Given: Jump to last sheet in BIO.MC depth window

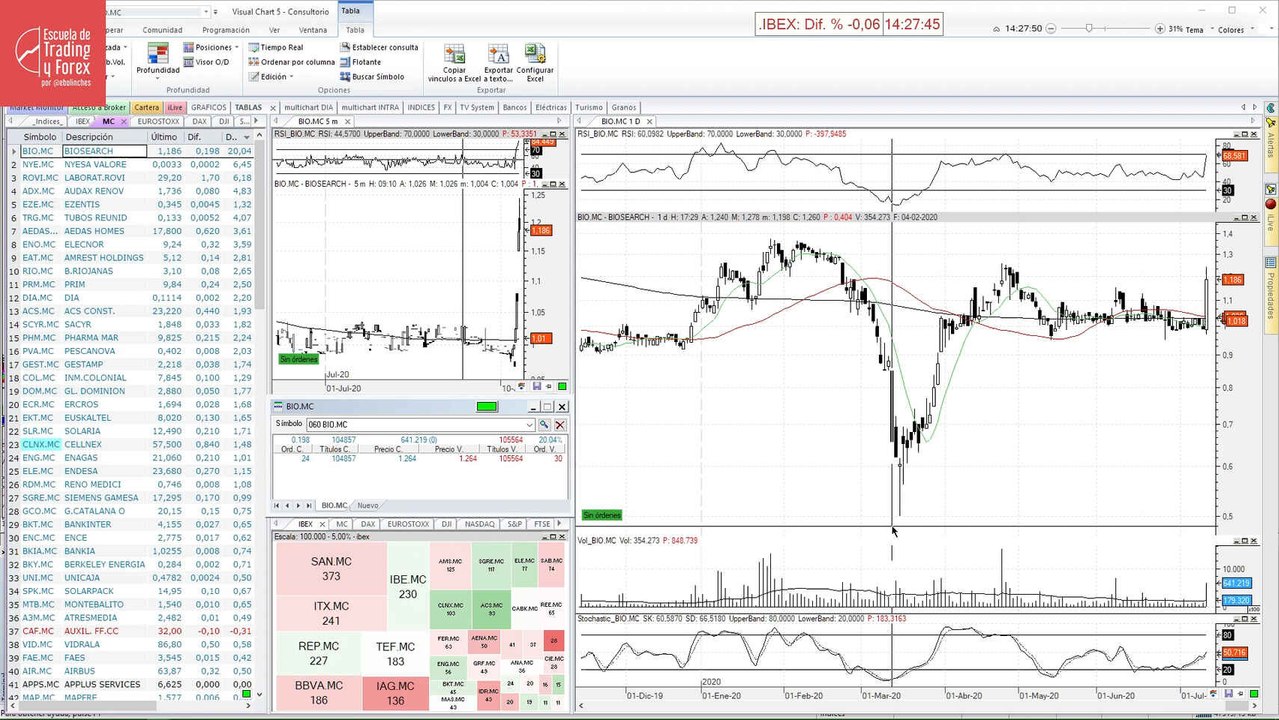Looking at the screenshot, I should click(310, 506).
